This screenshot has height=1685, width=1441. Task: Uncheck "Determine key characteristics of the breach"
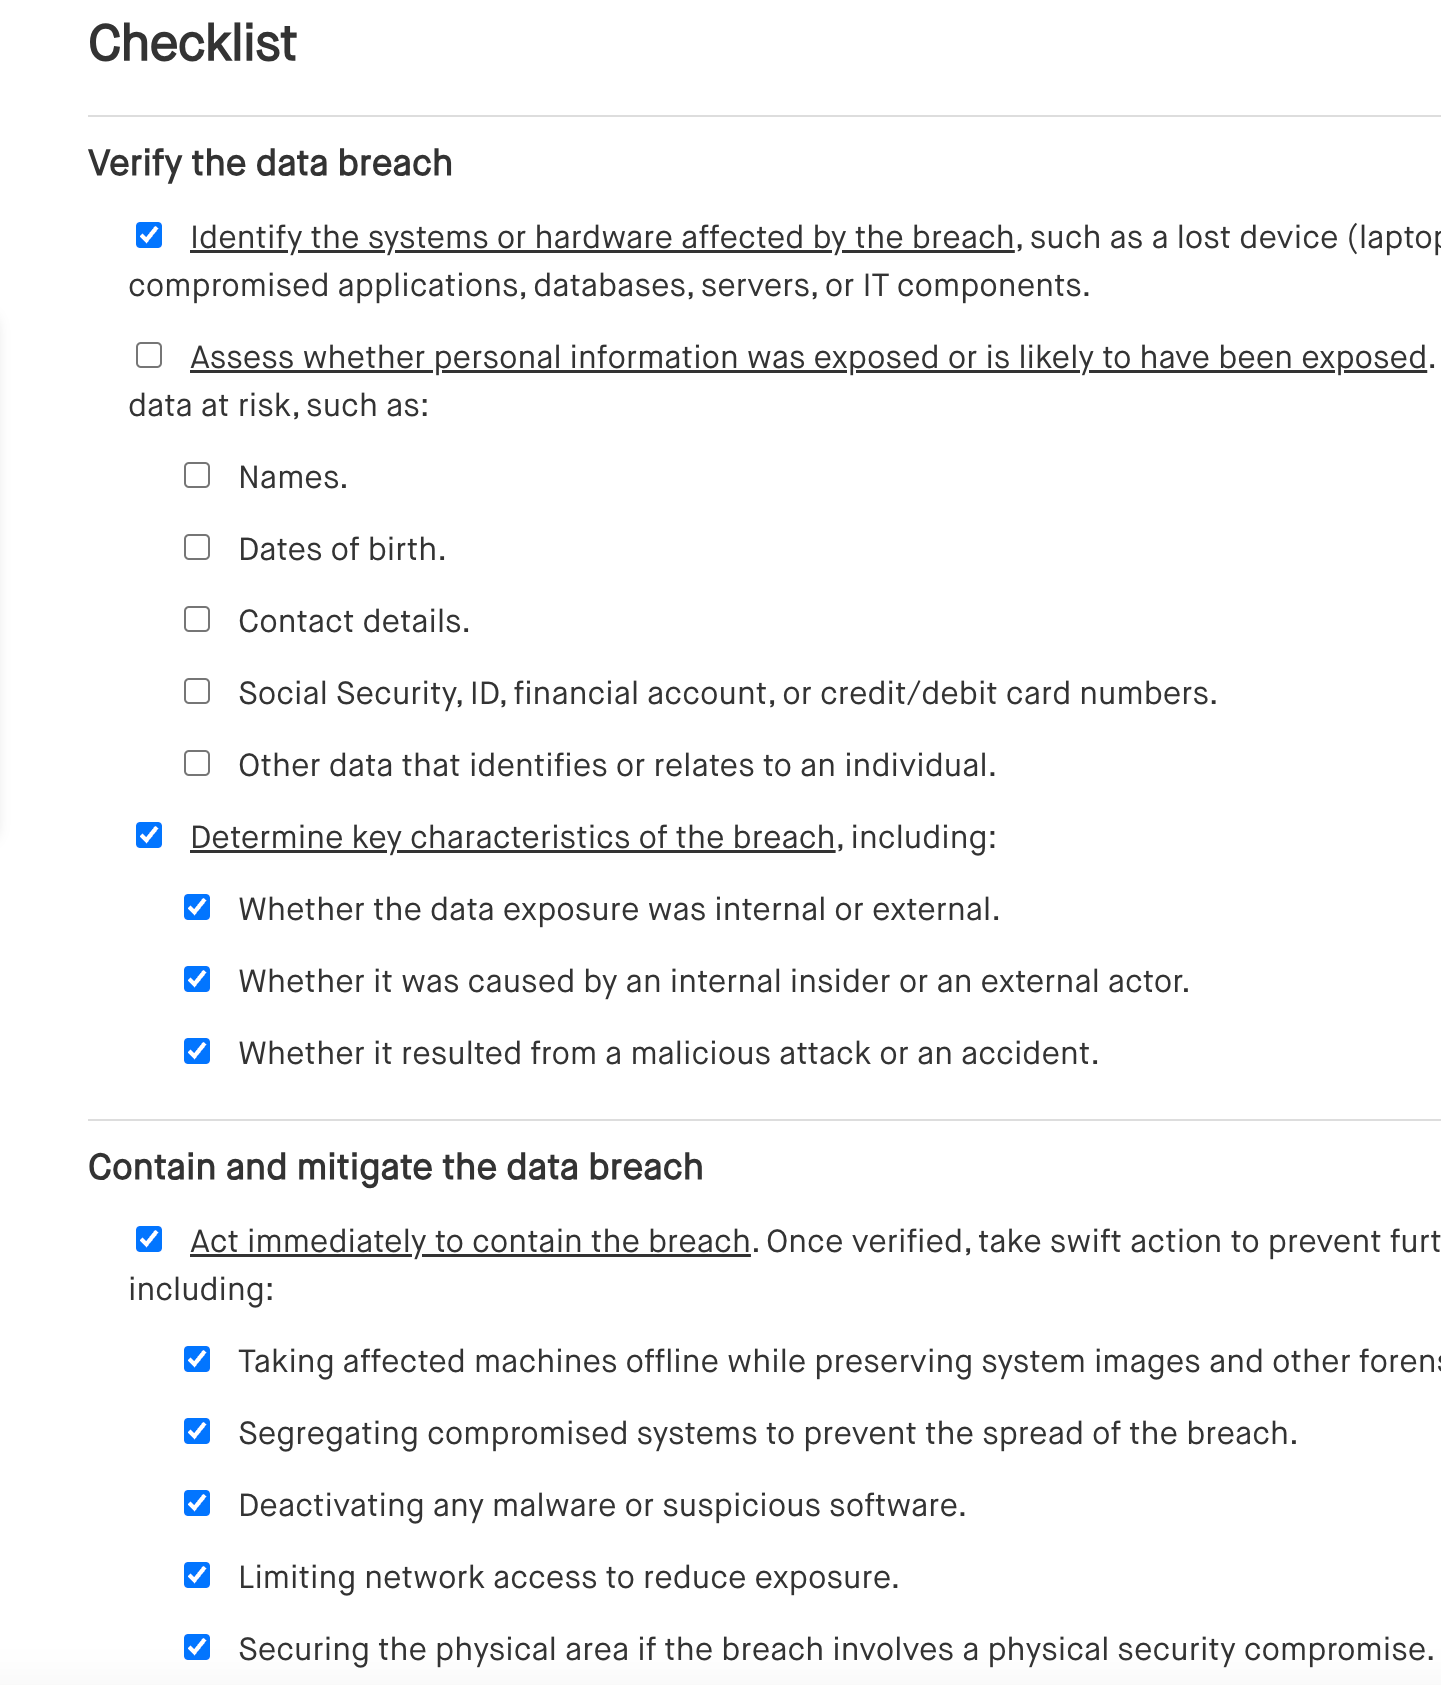147,836
